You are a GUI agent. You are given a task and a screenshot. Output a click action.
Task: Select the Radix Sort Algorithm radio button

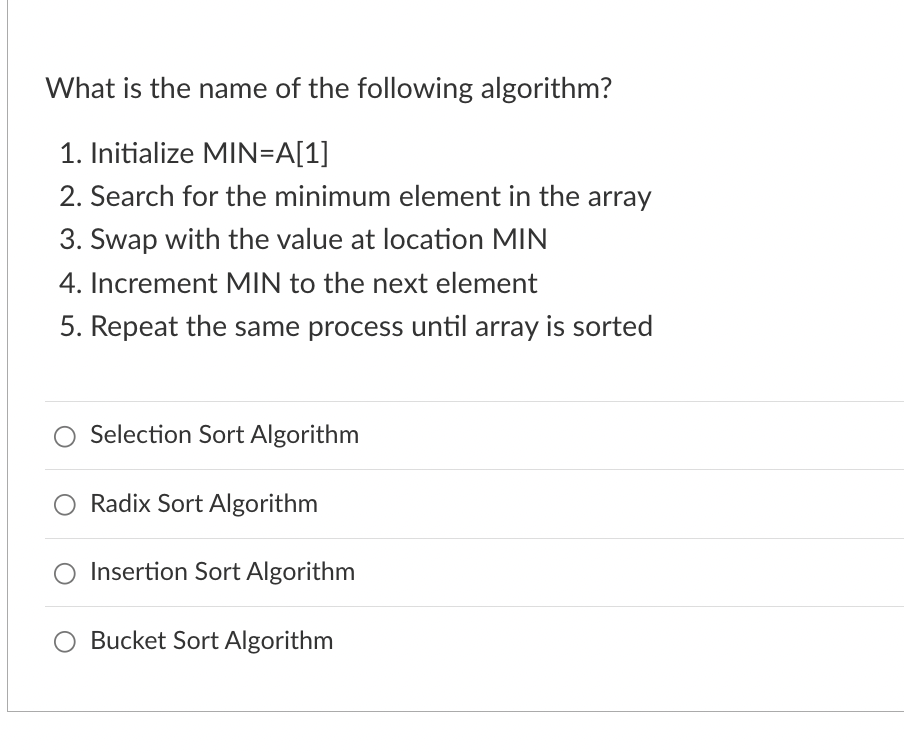pyautogui.click(x=65, y=505)
